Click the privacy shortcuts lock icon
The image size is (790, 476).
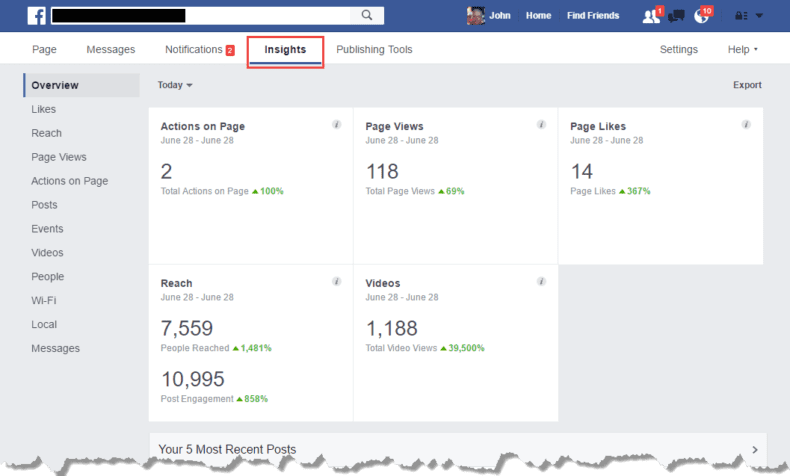click(741, 16)
